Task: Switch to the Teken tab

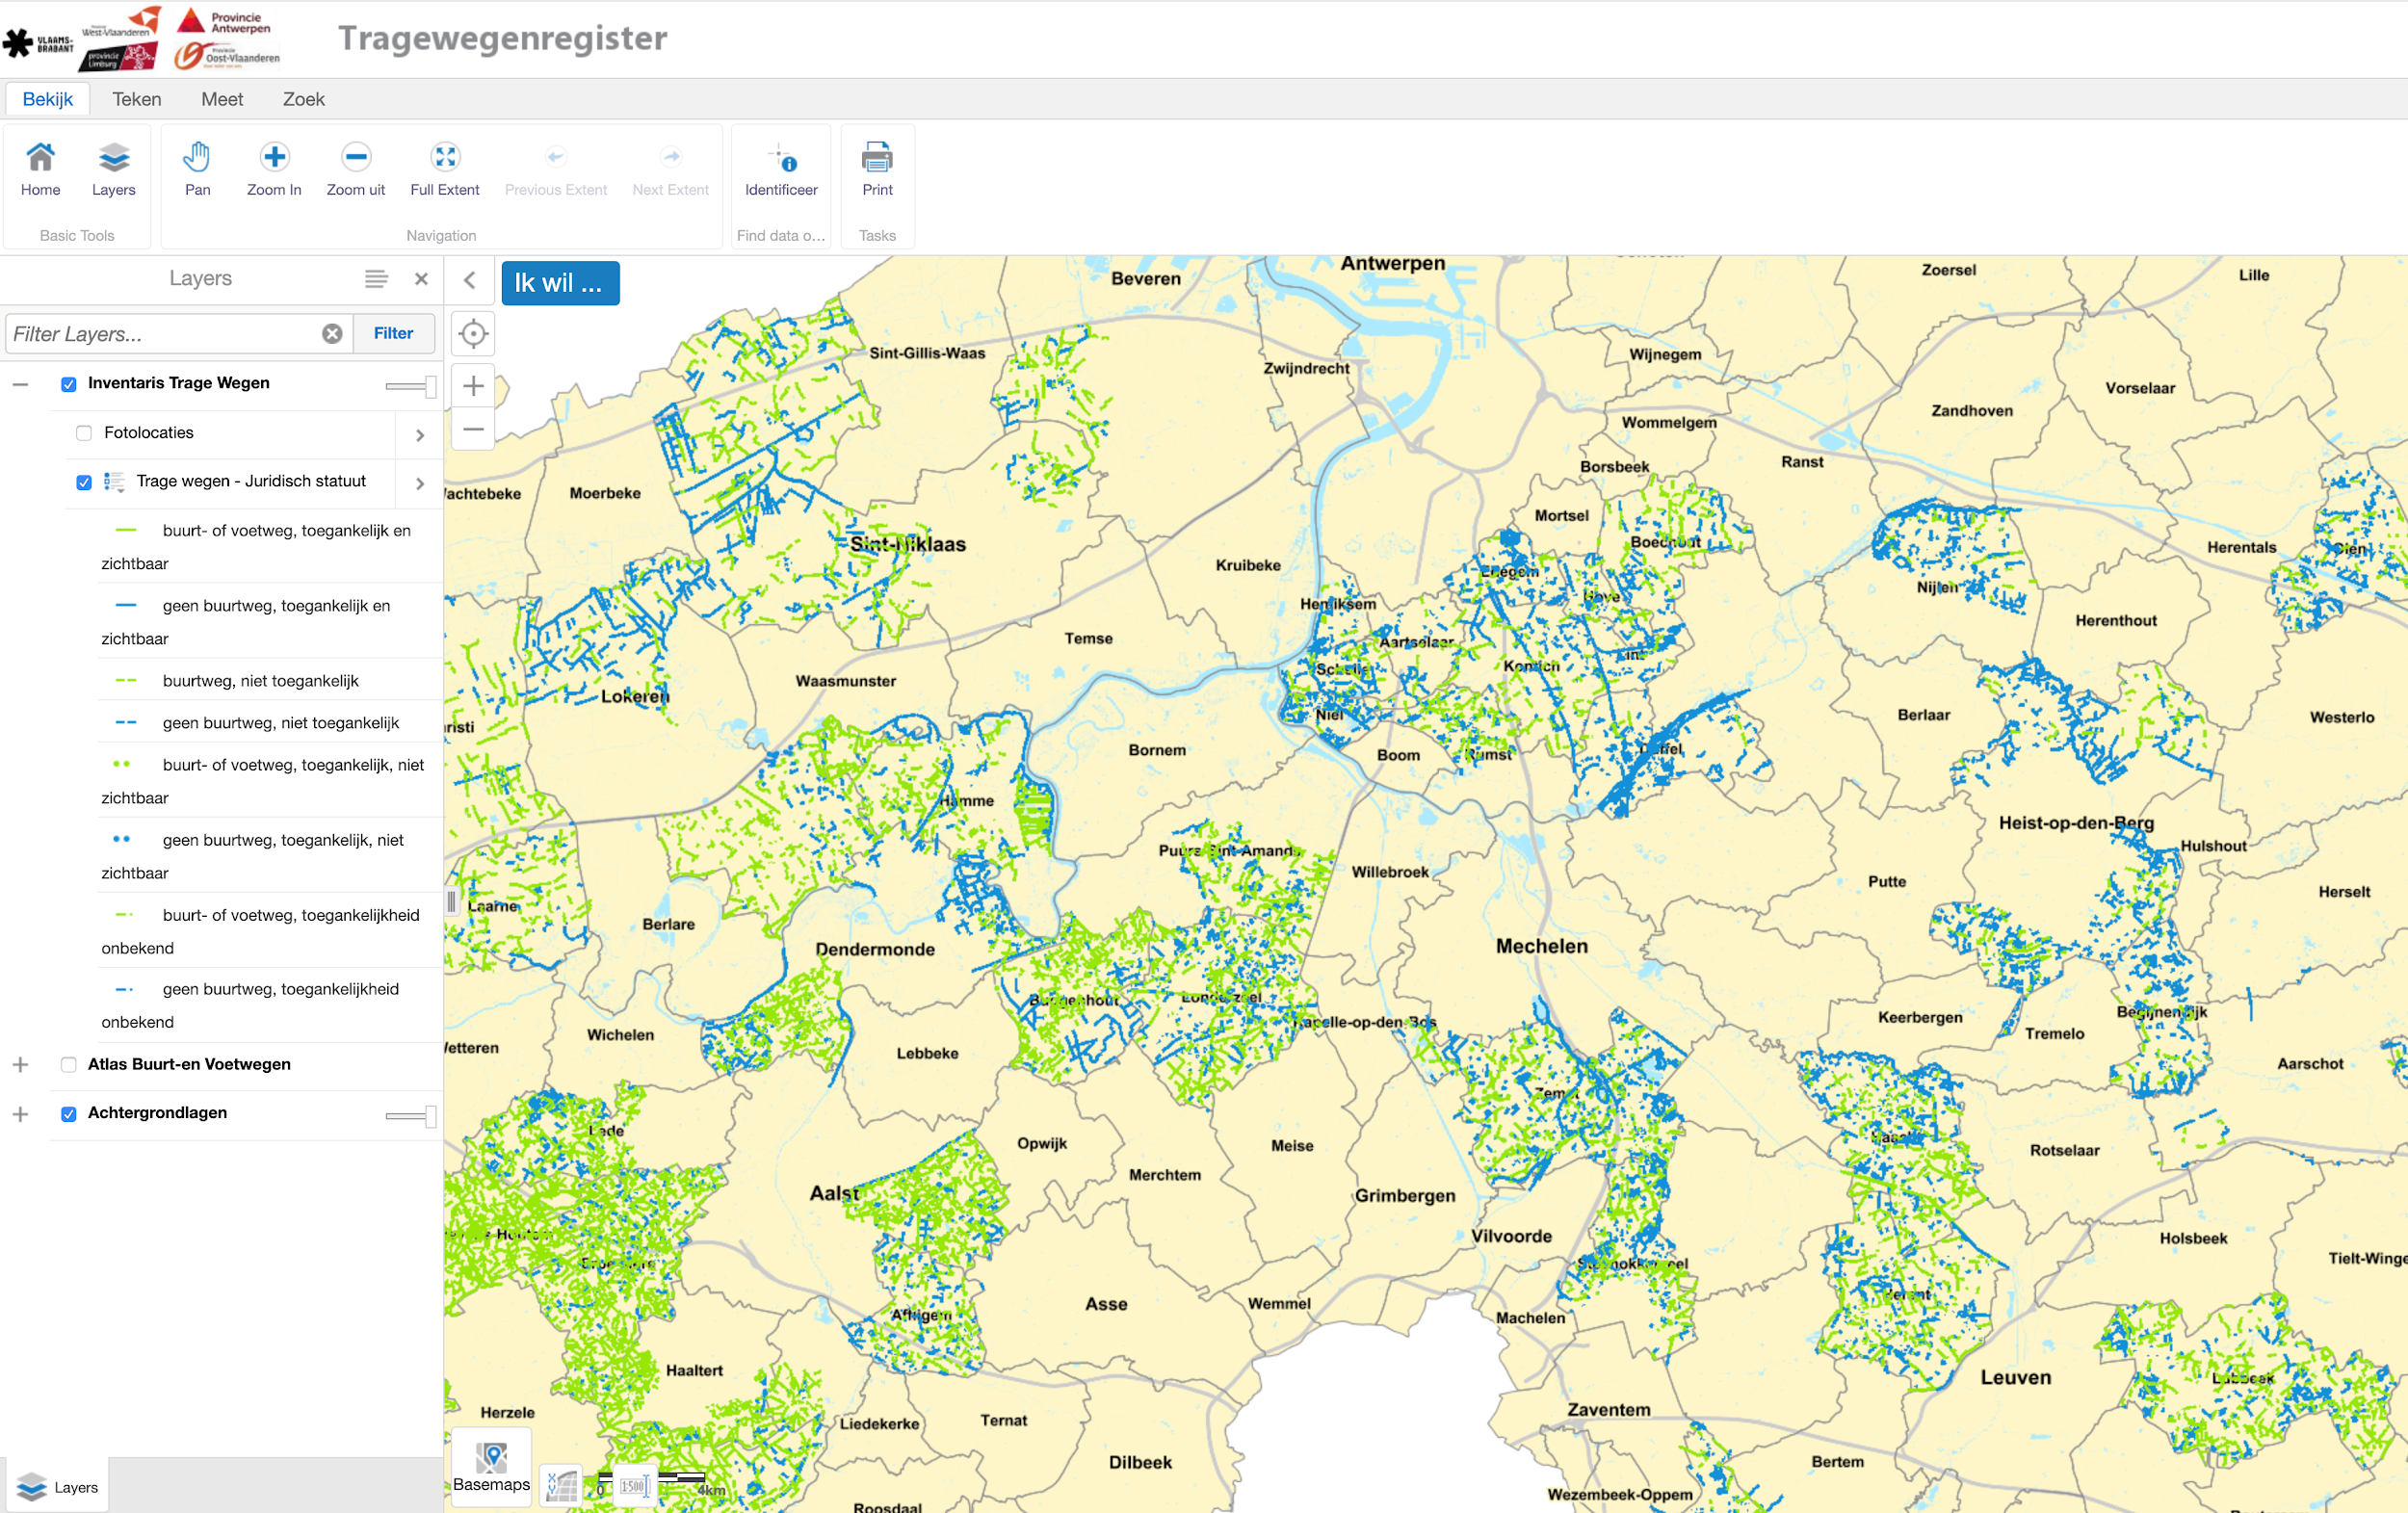Action: (136, 99)
